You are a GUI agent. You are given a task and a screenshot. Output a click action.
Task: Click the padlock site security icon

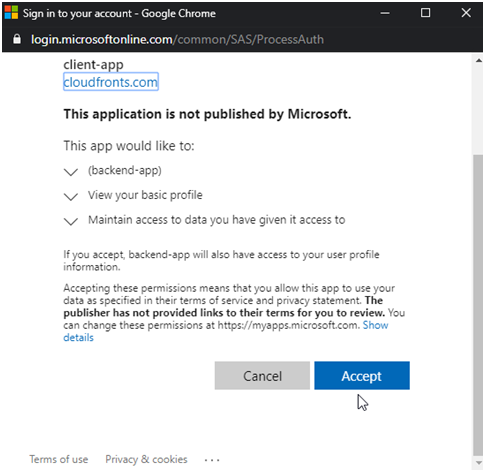[17, 39]
